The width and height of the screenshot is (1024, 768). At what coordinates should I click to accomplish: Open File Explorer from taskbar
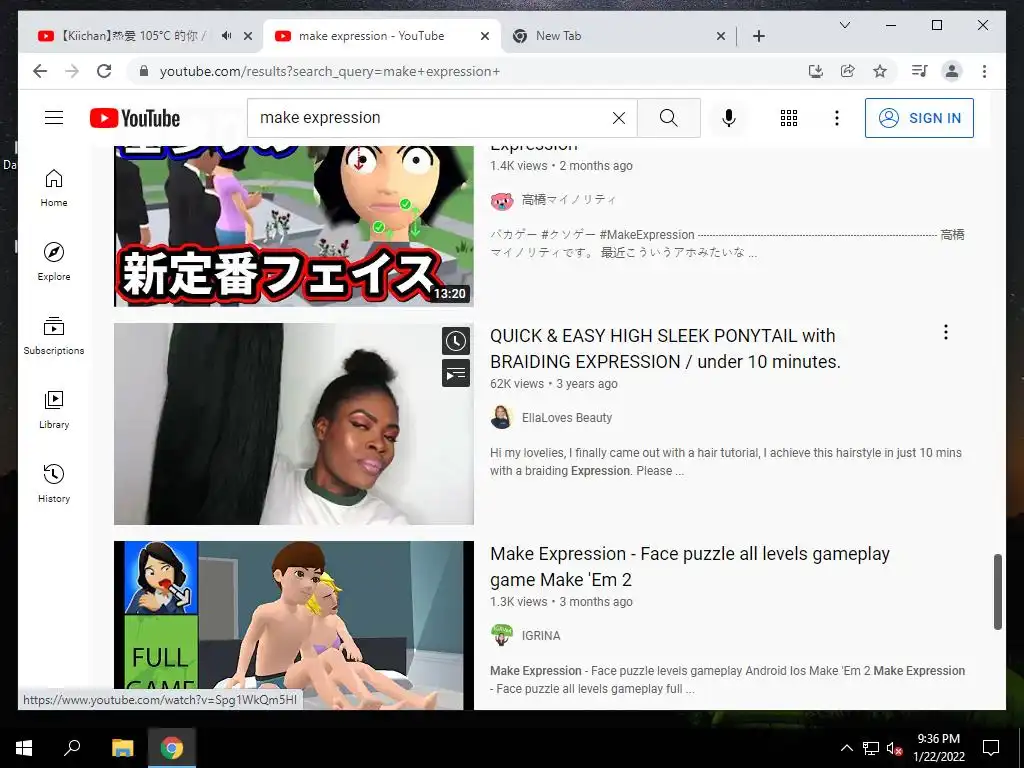122,748
